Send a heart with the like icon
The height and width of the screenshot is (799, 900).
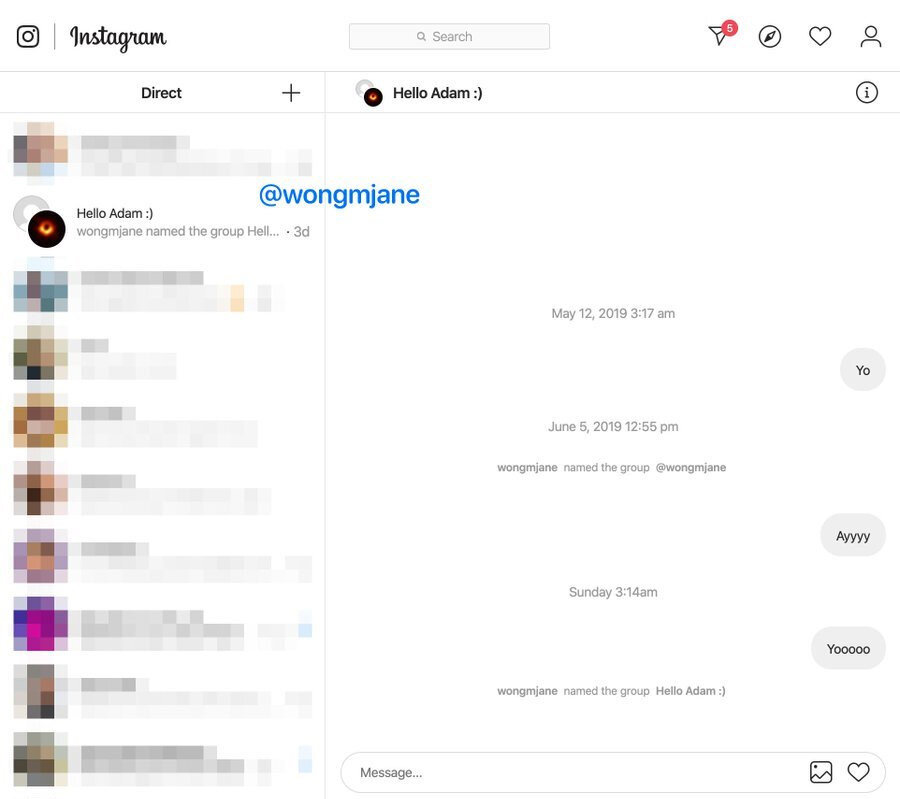859,772
